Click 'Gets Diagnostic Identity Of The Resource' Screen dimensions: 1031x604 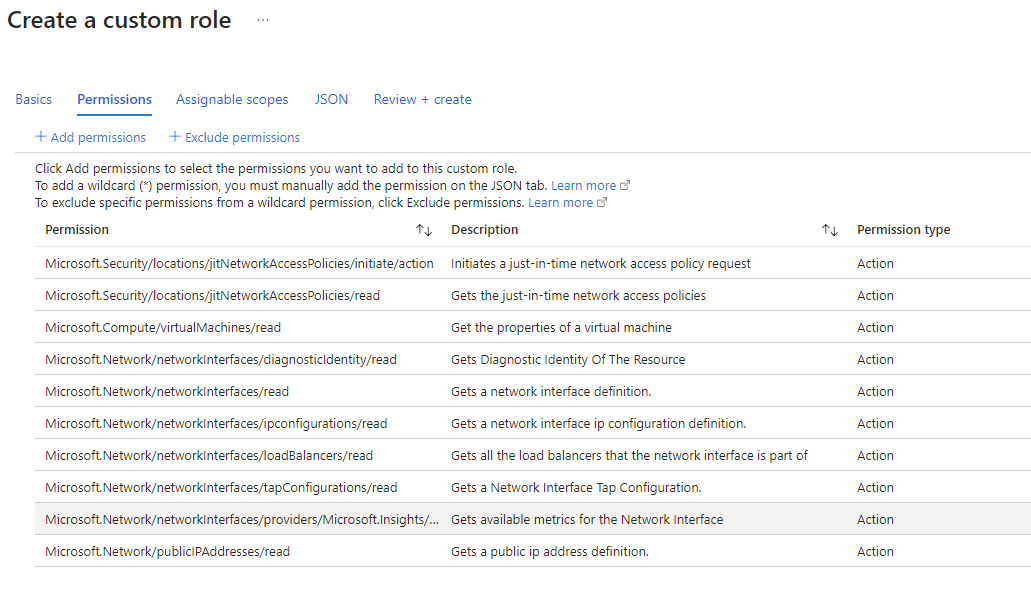[568, 360]
